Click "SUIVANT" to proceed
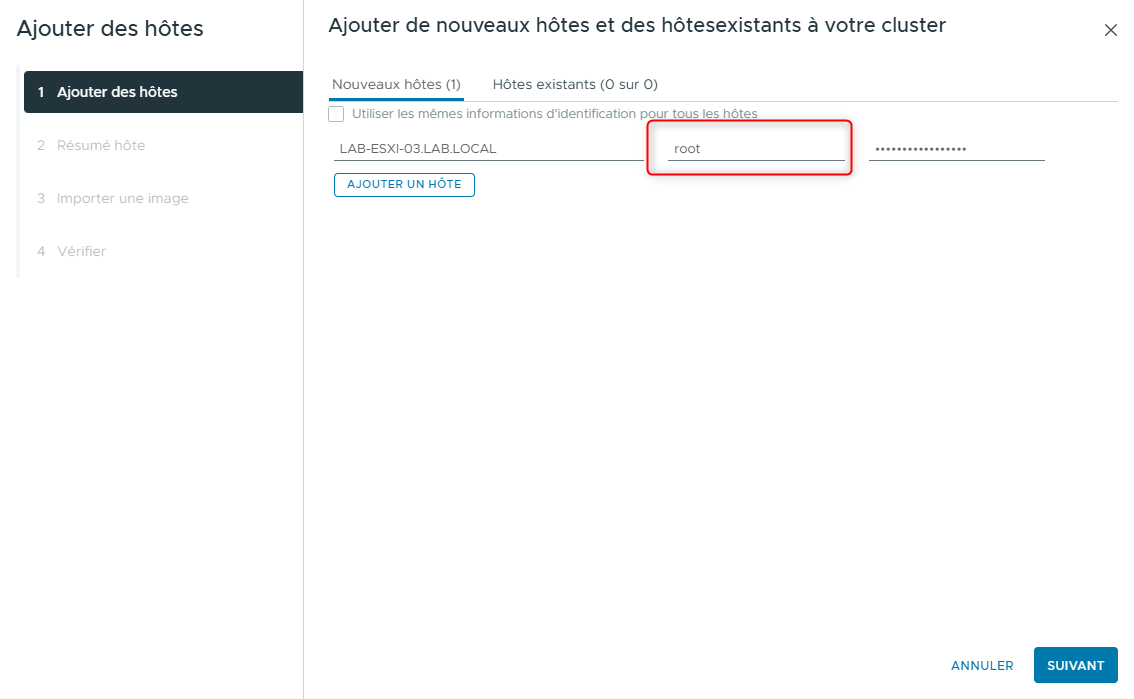1134x699 pixels. 1075,665
